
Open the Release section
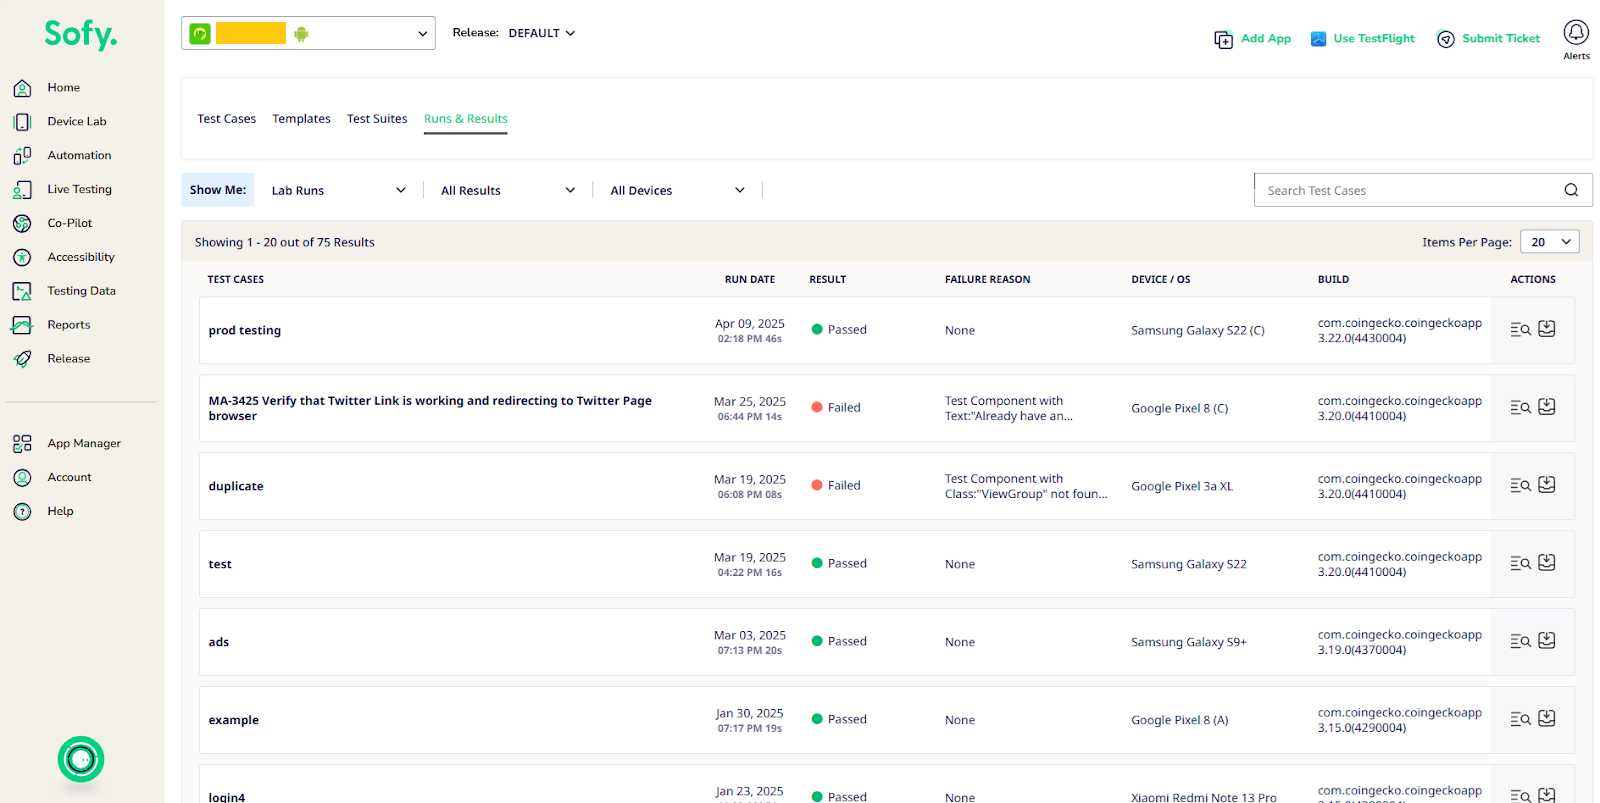[x=68, y=359]
